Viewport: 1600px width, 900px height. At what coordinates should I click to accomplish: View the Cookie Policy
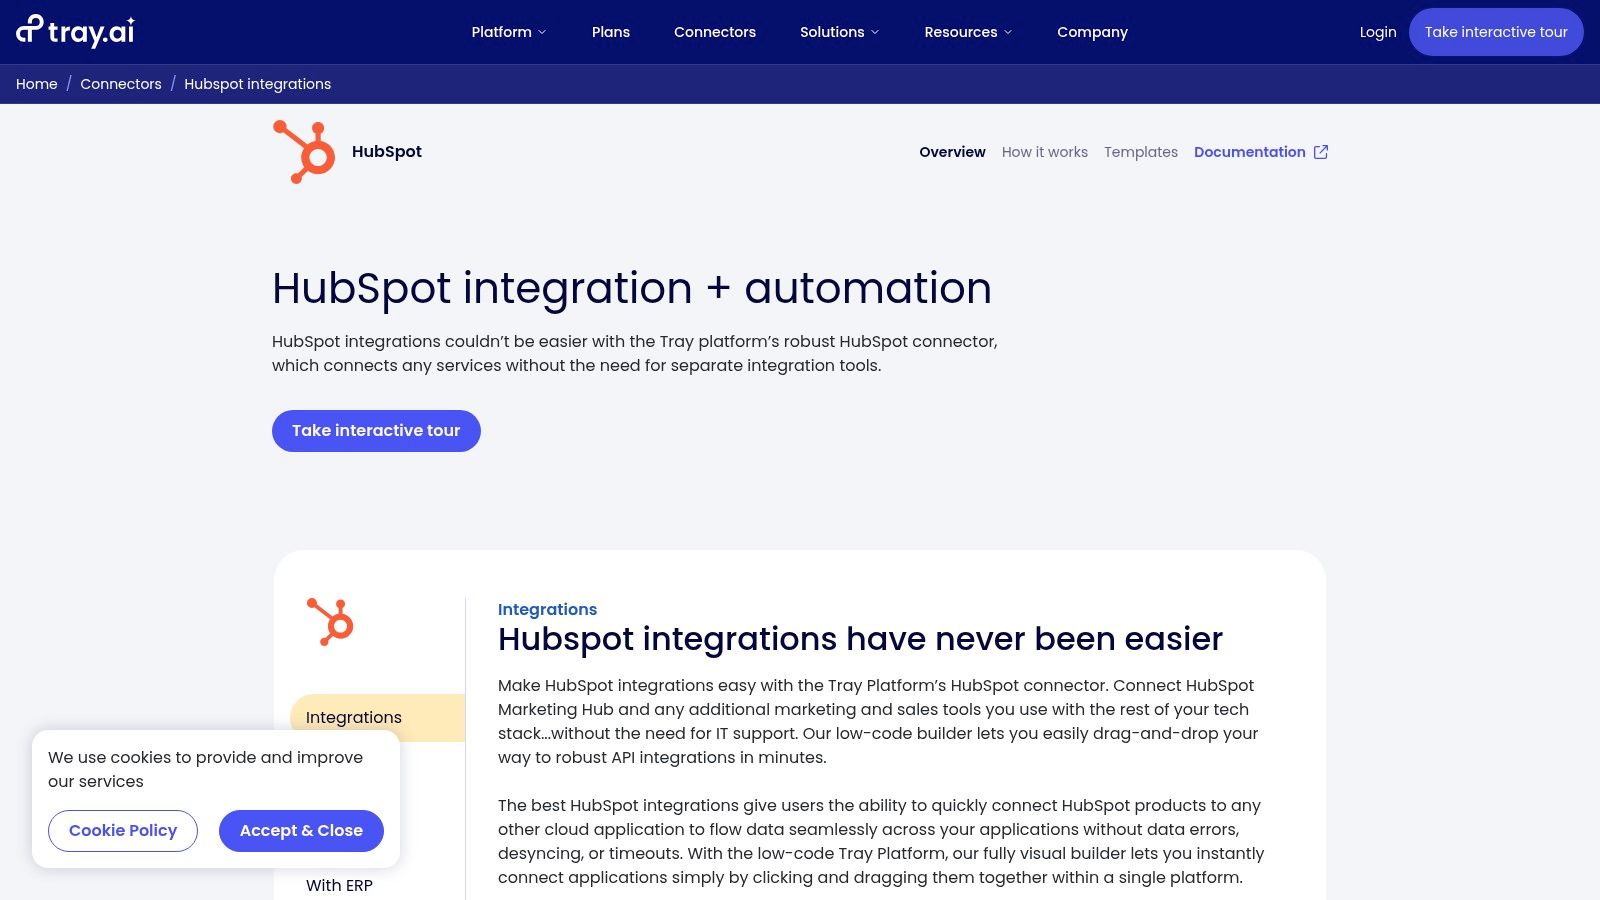coord(122,830)
